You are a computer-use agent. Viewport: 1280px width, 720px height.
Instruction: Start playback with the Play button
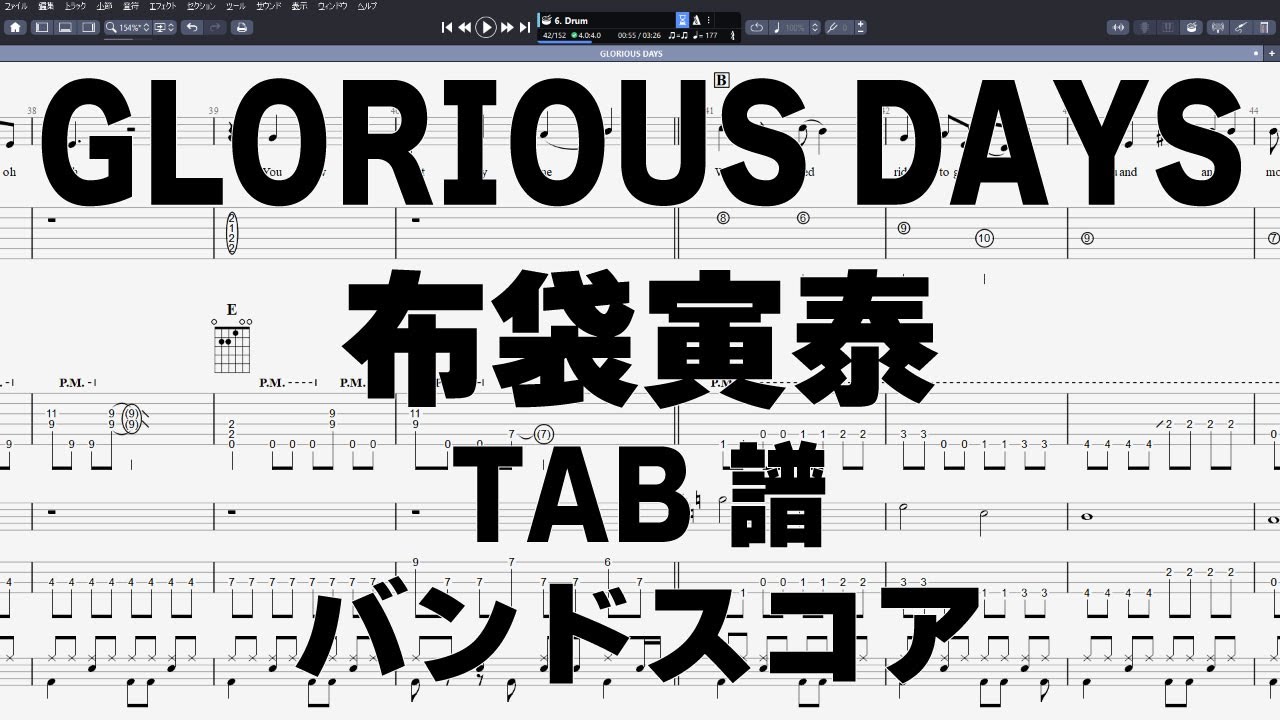[485, 27]
